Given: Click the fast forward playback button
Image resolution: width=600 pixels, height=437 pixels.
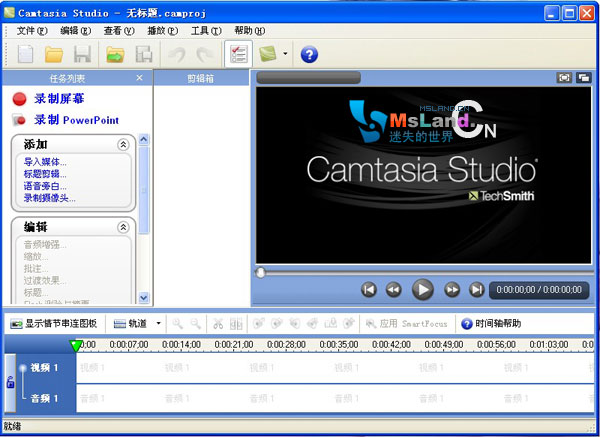Looking at the screenshot, I should (452, 290).
